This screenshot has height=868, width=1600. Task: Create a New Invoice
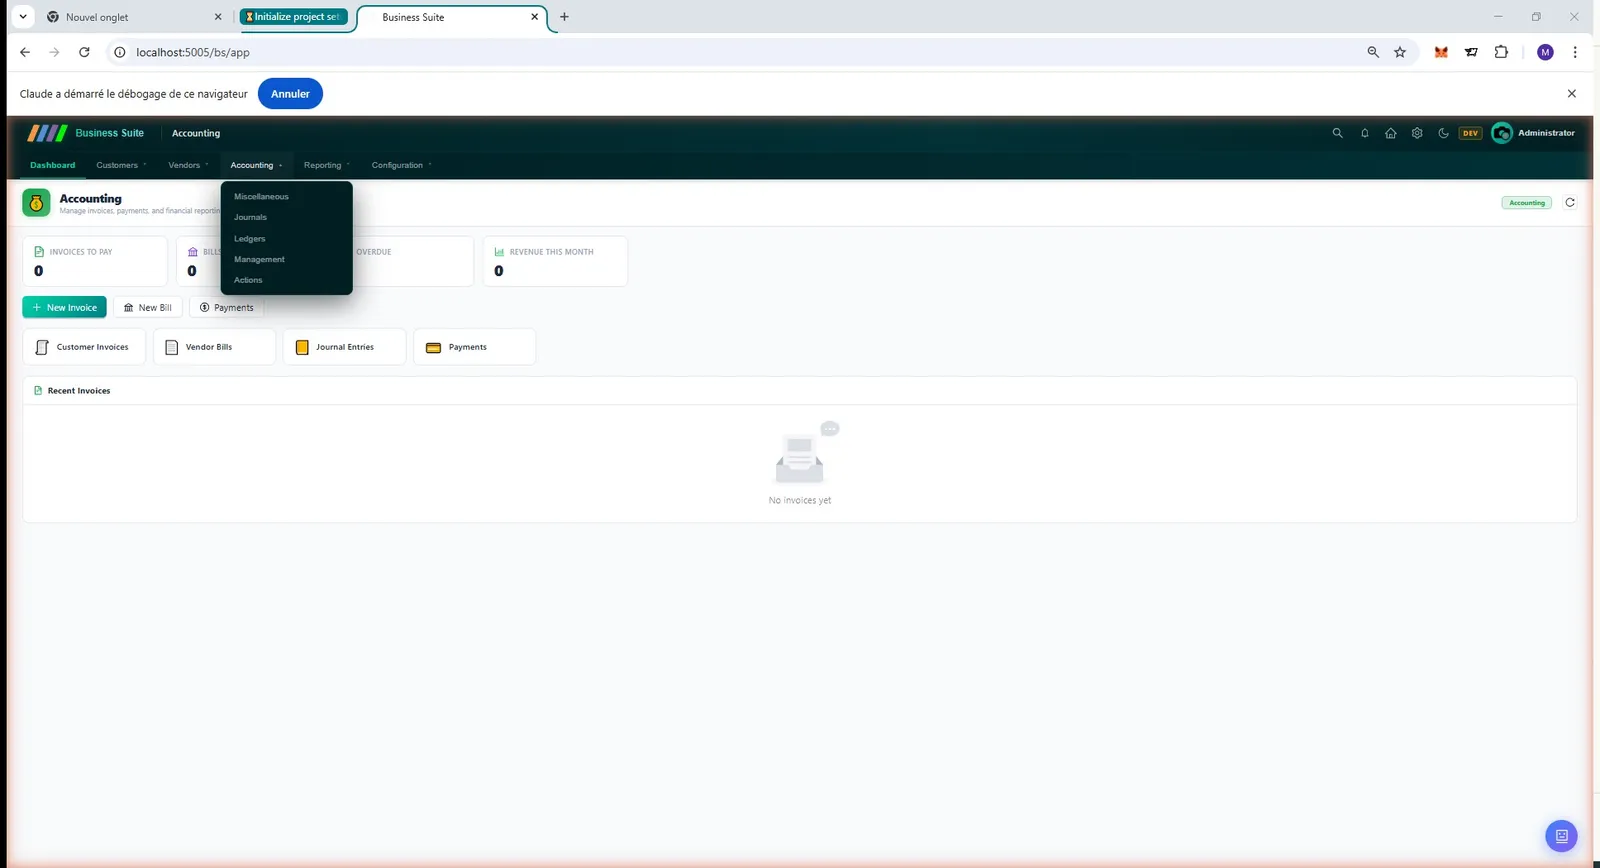tap(64, 307)
